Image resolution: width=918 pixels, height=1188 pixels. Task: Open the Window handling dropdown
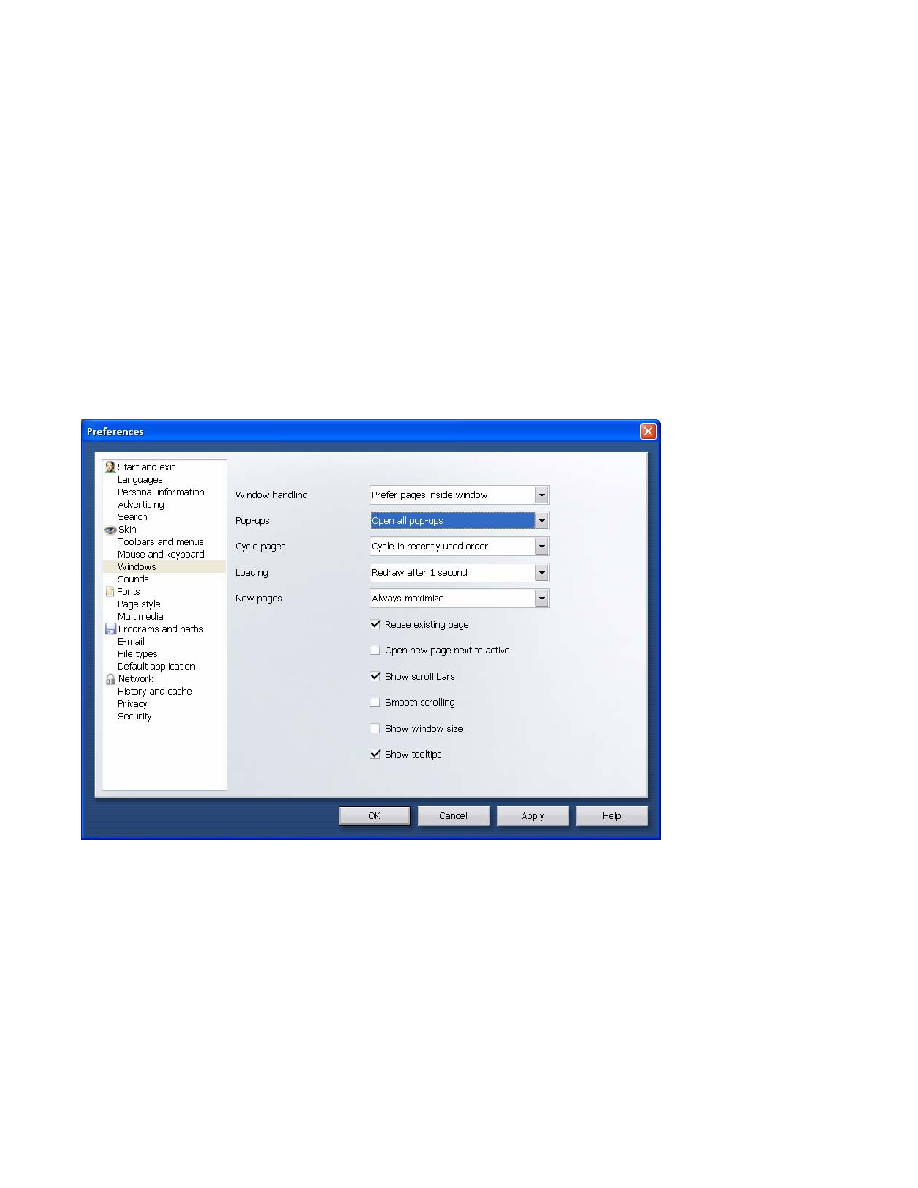(459, 495)
